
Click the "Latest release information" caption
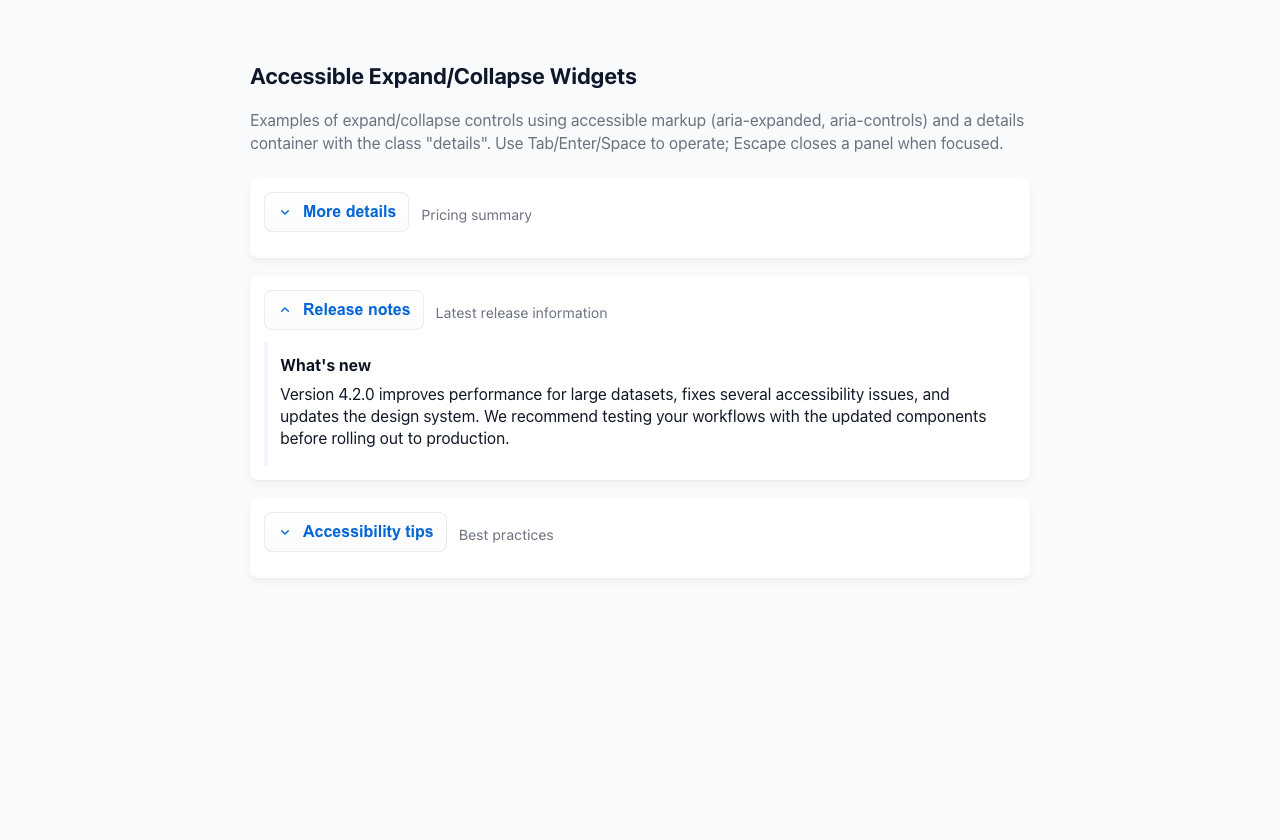coord(521,313)
